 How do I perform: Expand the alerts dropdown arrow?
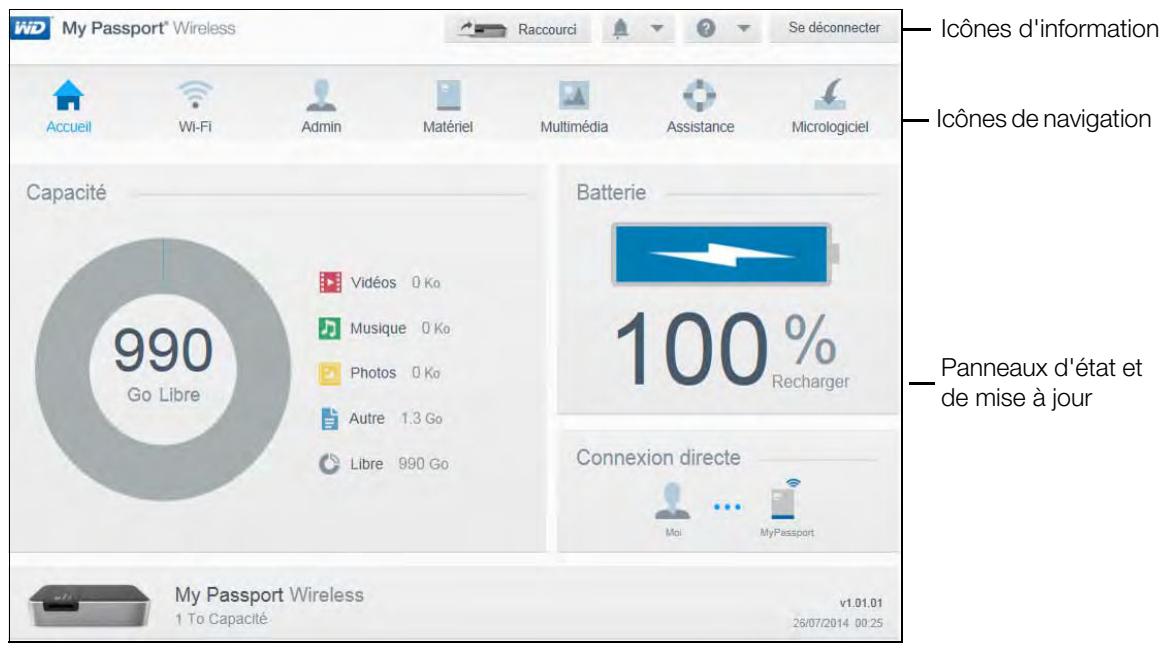(657, 29)
